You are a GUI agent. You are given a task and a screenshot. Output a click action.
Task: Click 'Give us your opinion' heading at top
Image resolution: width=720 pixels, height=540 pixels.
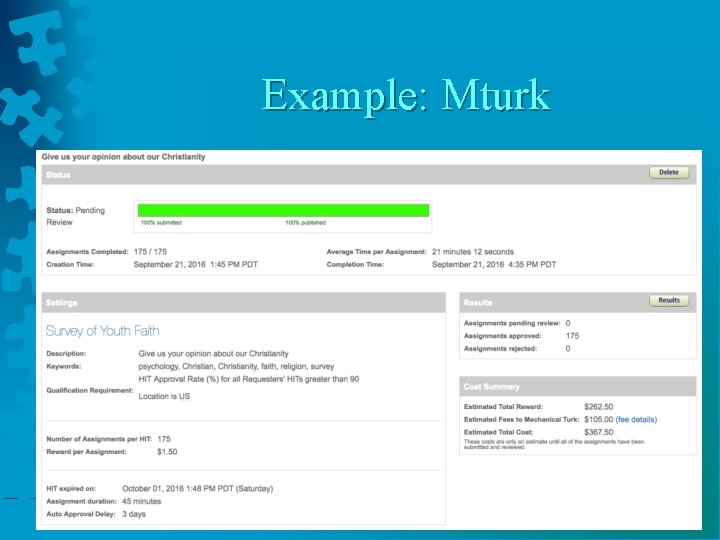point(124,157)
